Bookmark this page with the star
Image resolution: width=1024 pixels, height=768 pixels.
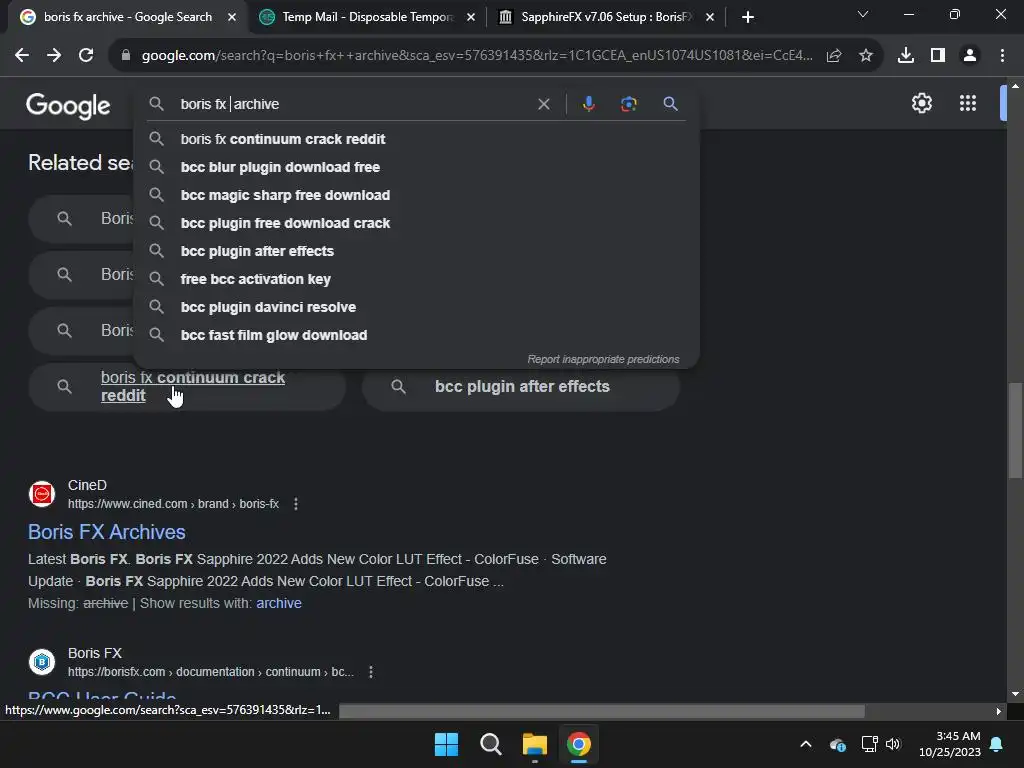click(866, 56)
